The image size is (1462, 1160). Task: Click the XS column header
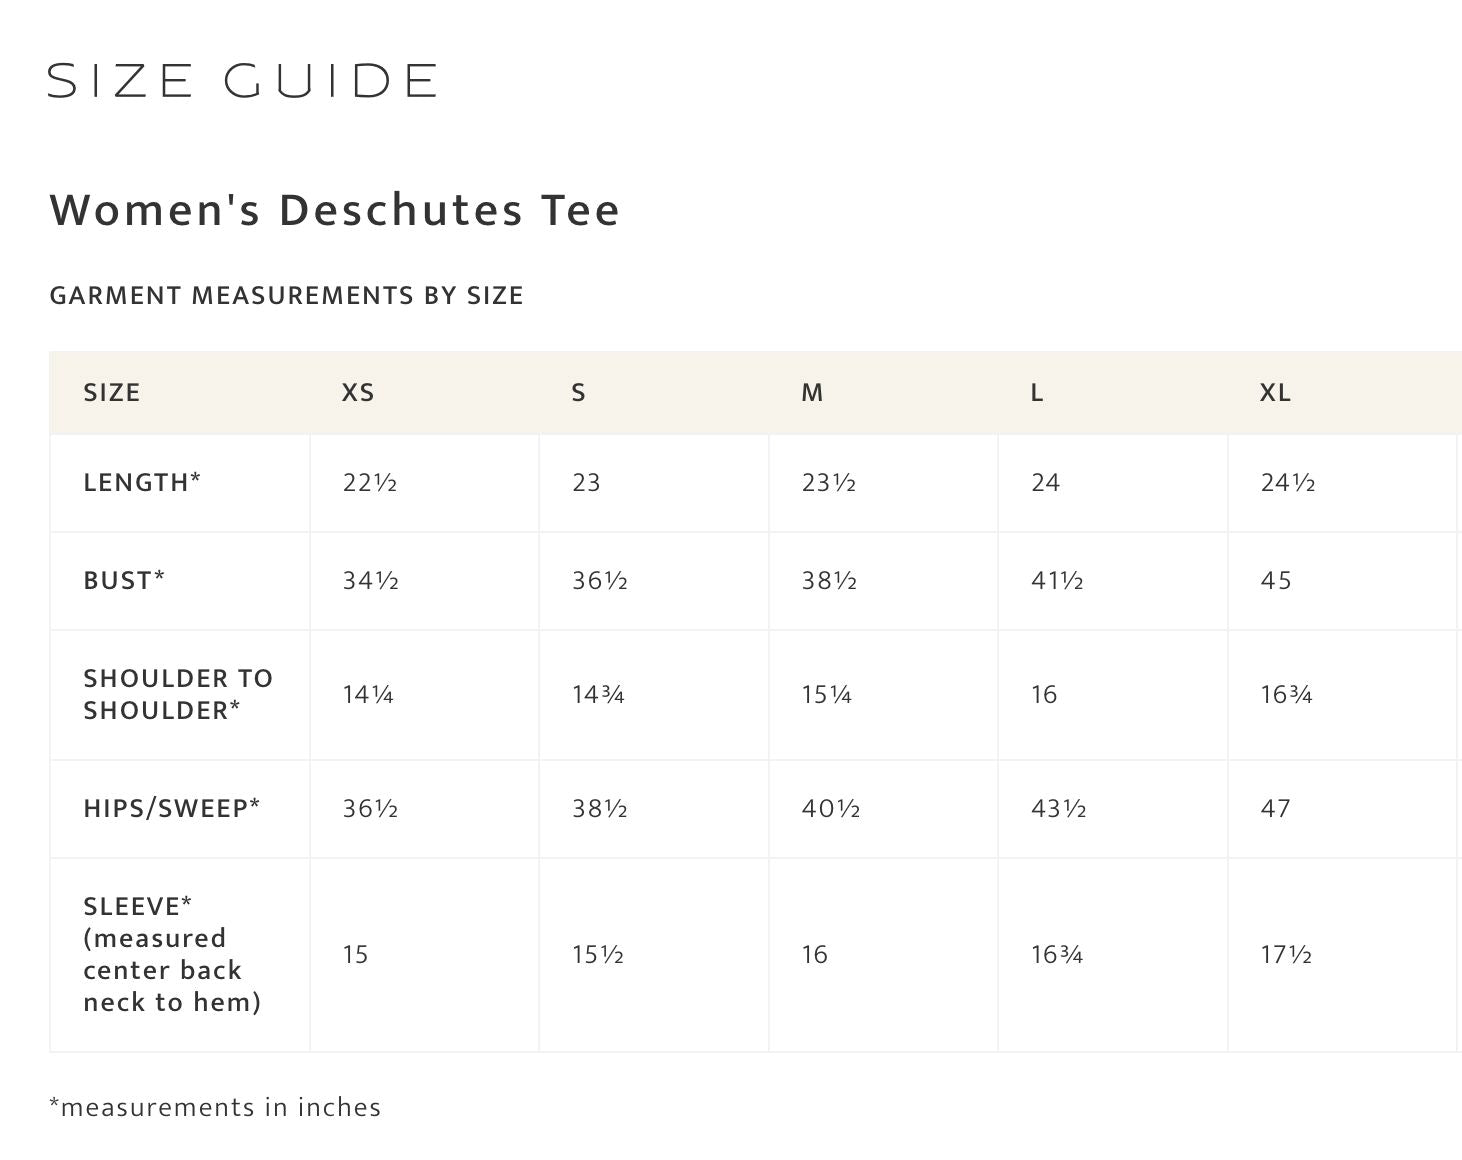tap(358, 393)
